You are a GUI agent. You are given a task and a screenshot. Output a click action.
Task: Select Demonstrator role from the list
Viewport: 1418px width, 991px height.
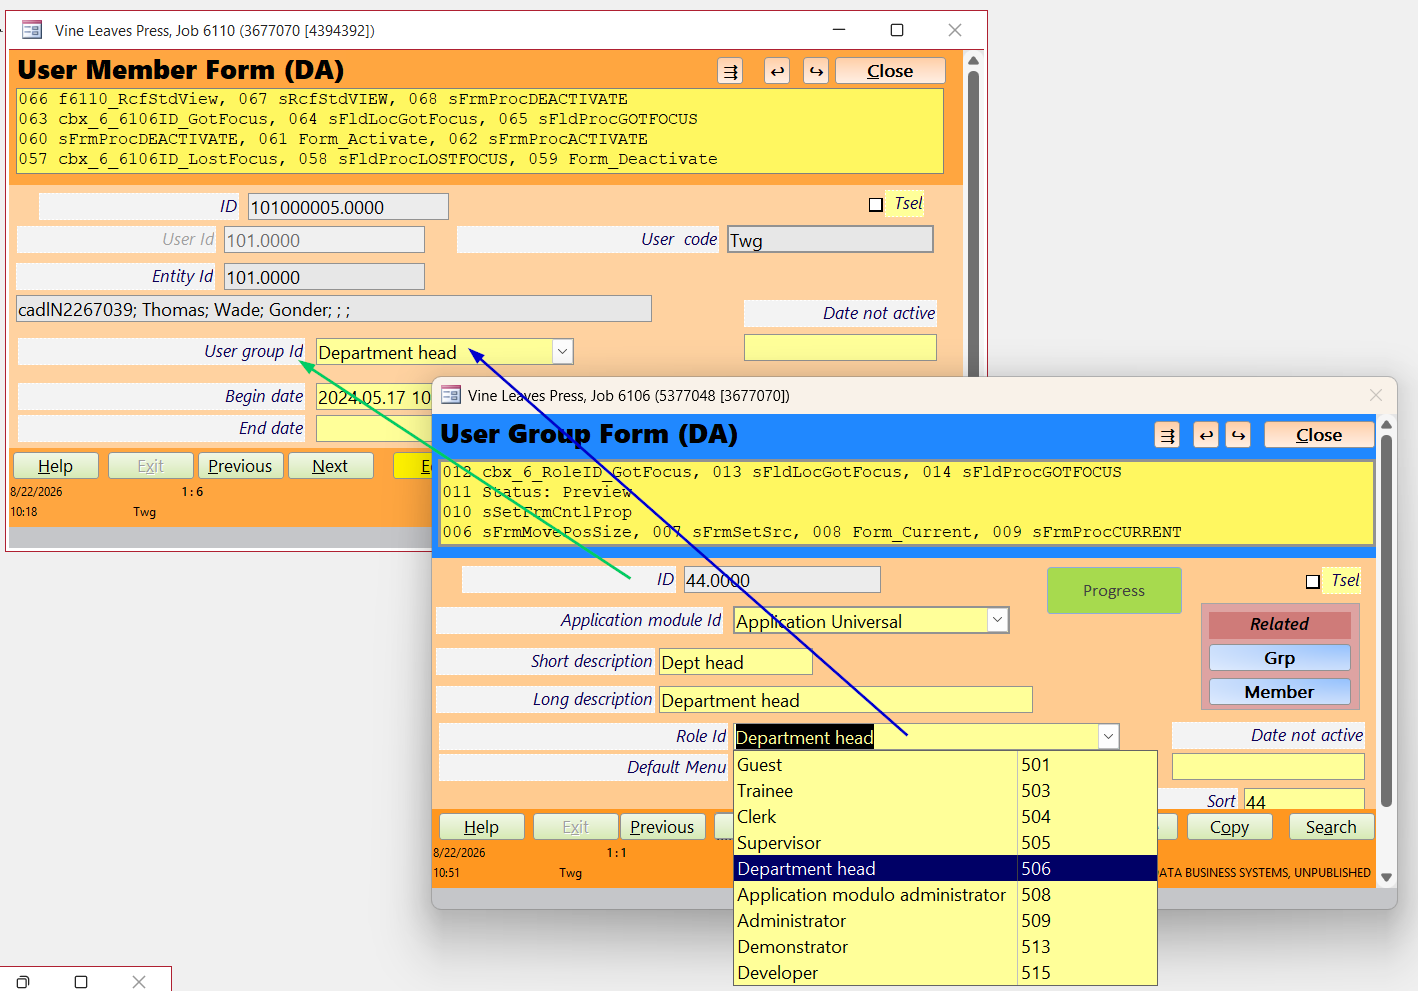(x=945, y=947)
